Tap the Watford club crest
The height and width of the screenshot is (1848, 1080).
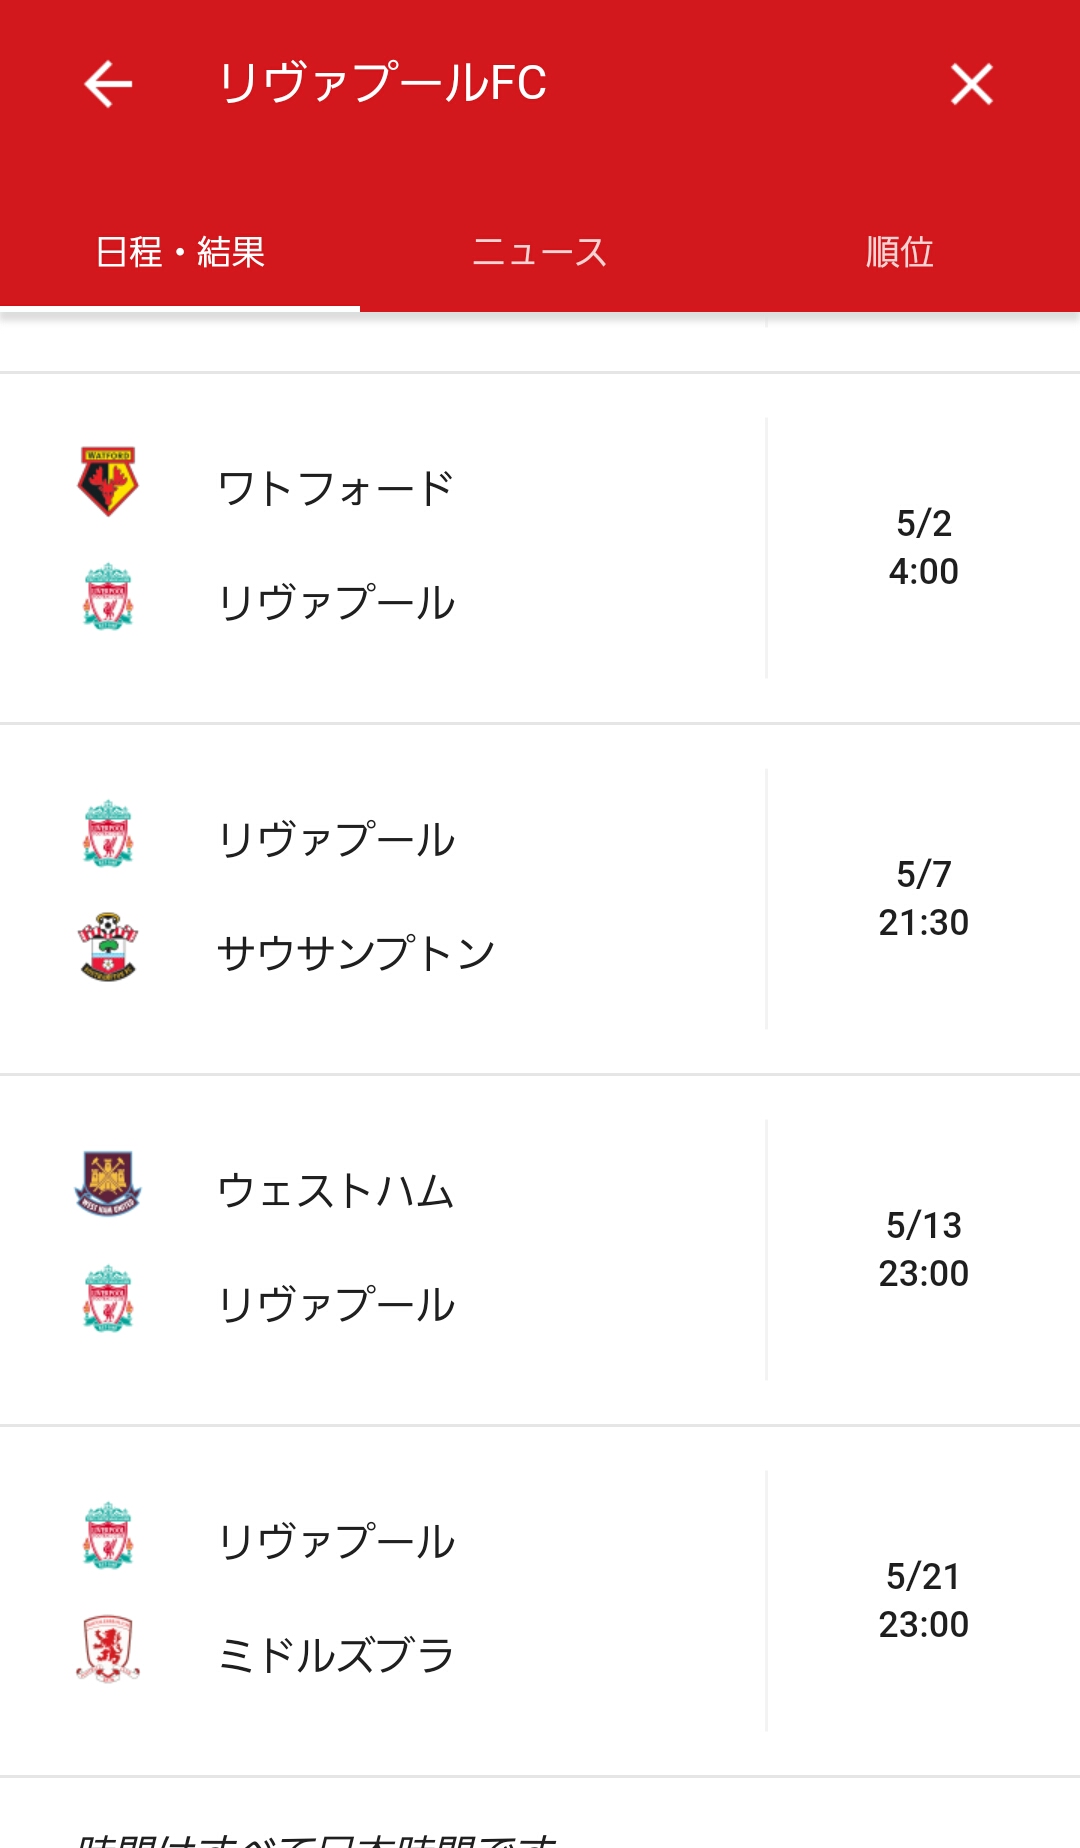coord(108,482)
